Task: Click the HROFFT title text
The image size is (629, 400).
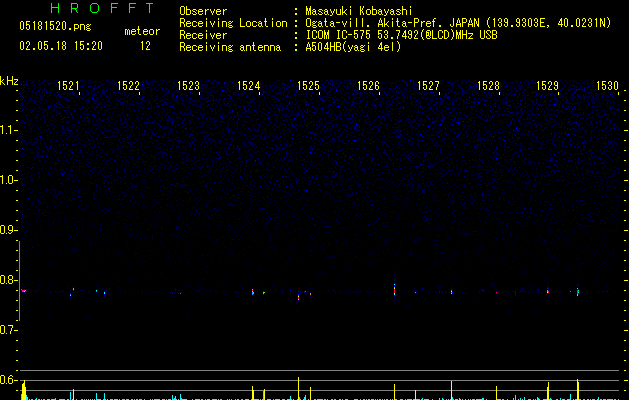Action: click(x=103, y=8)
